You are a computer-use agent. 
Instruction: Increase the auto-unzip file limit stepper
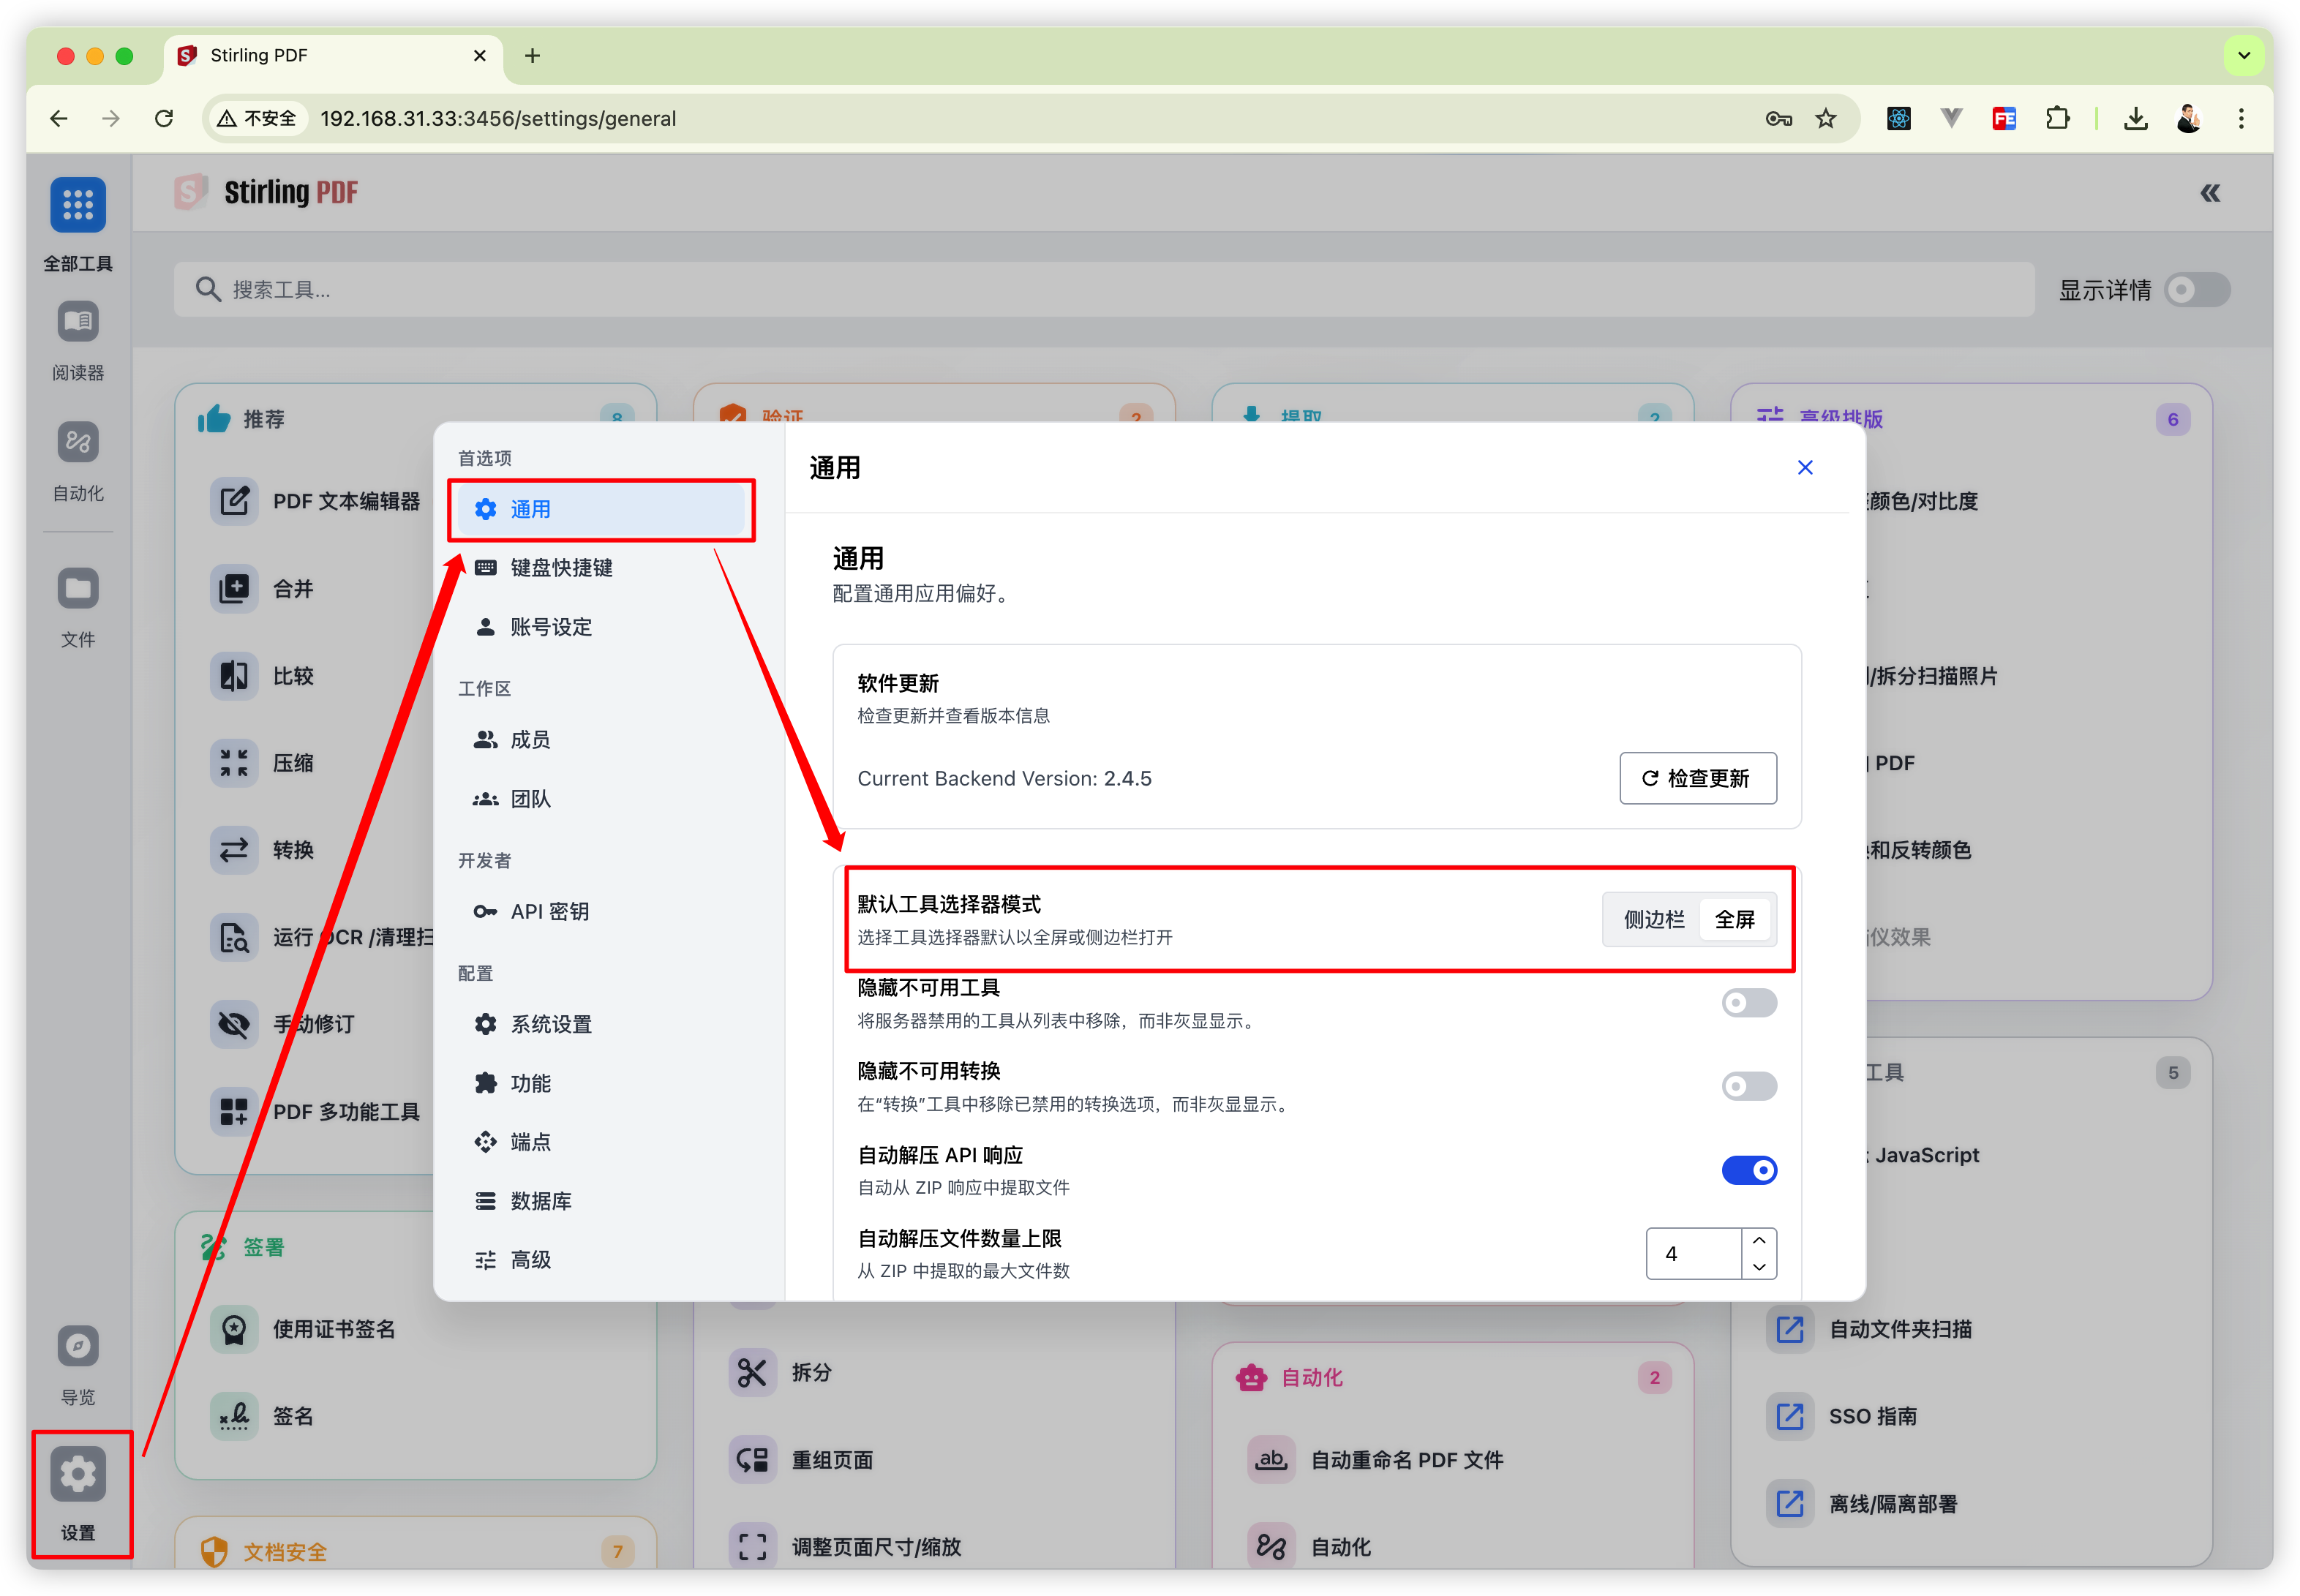(1759, 1241)
